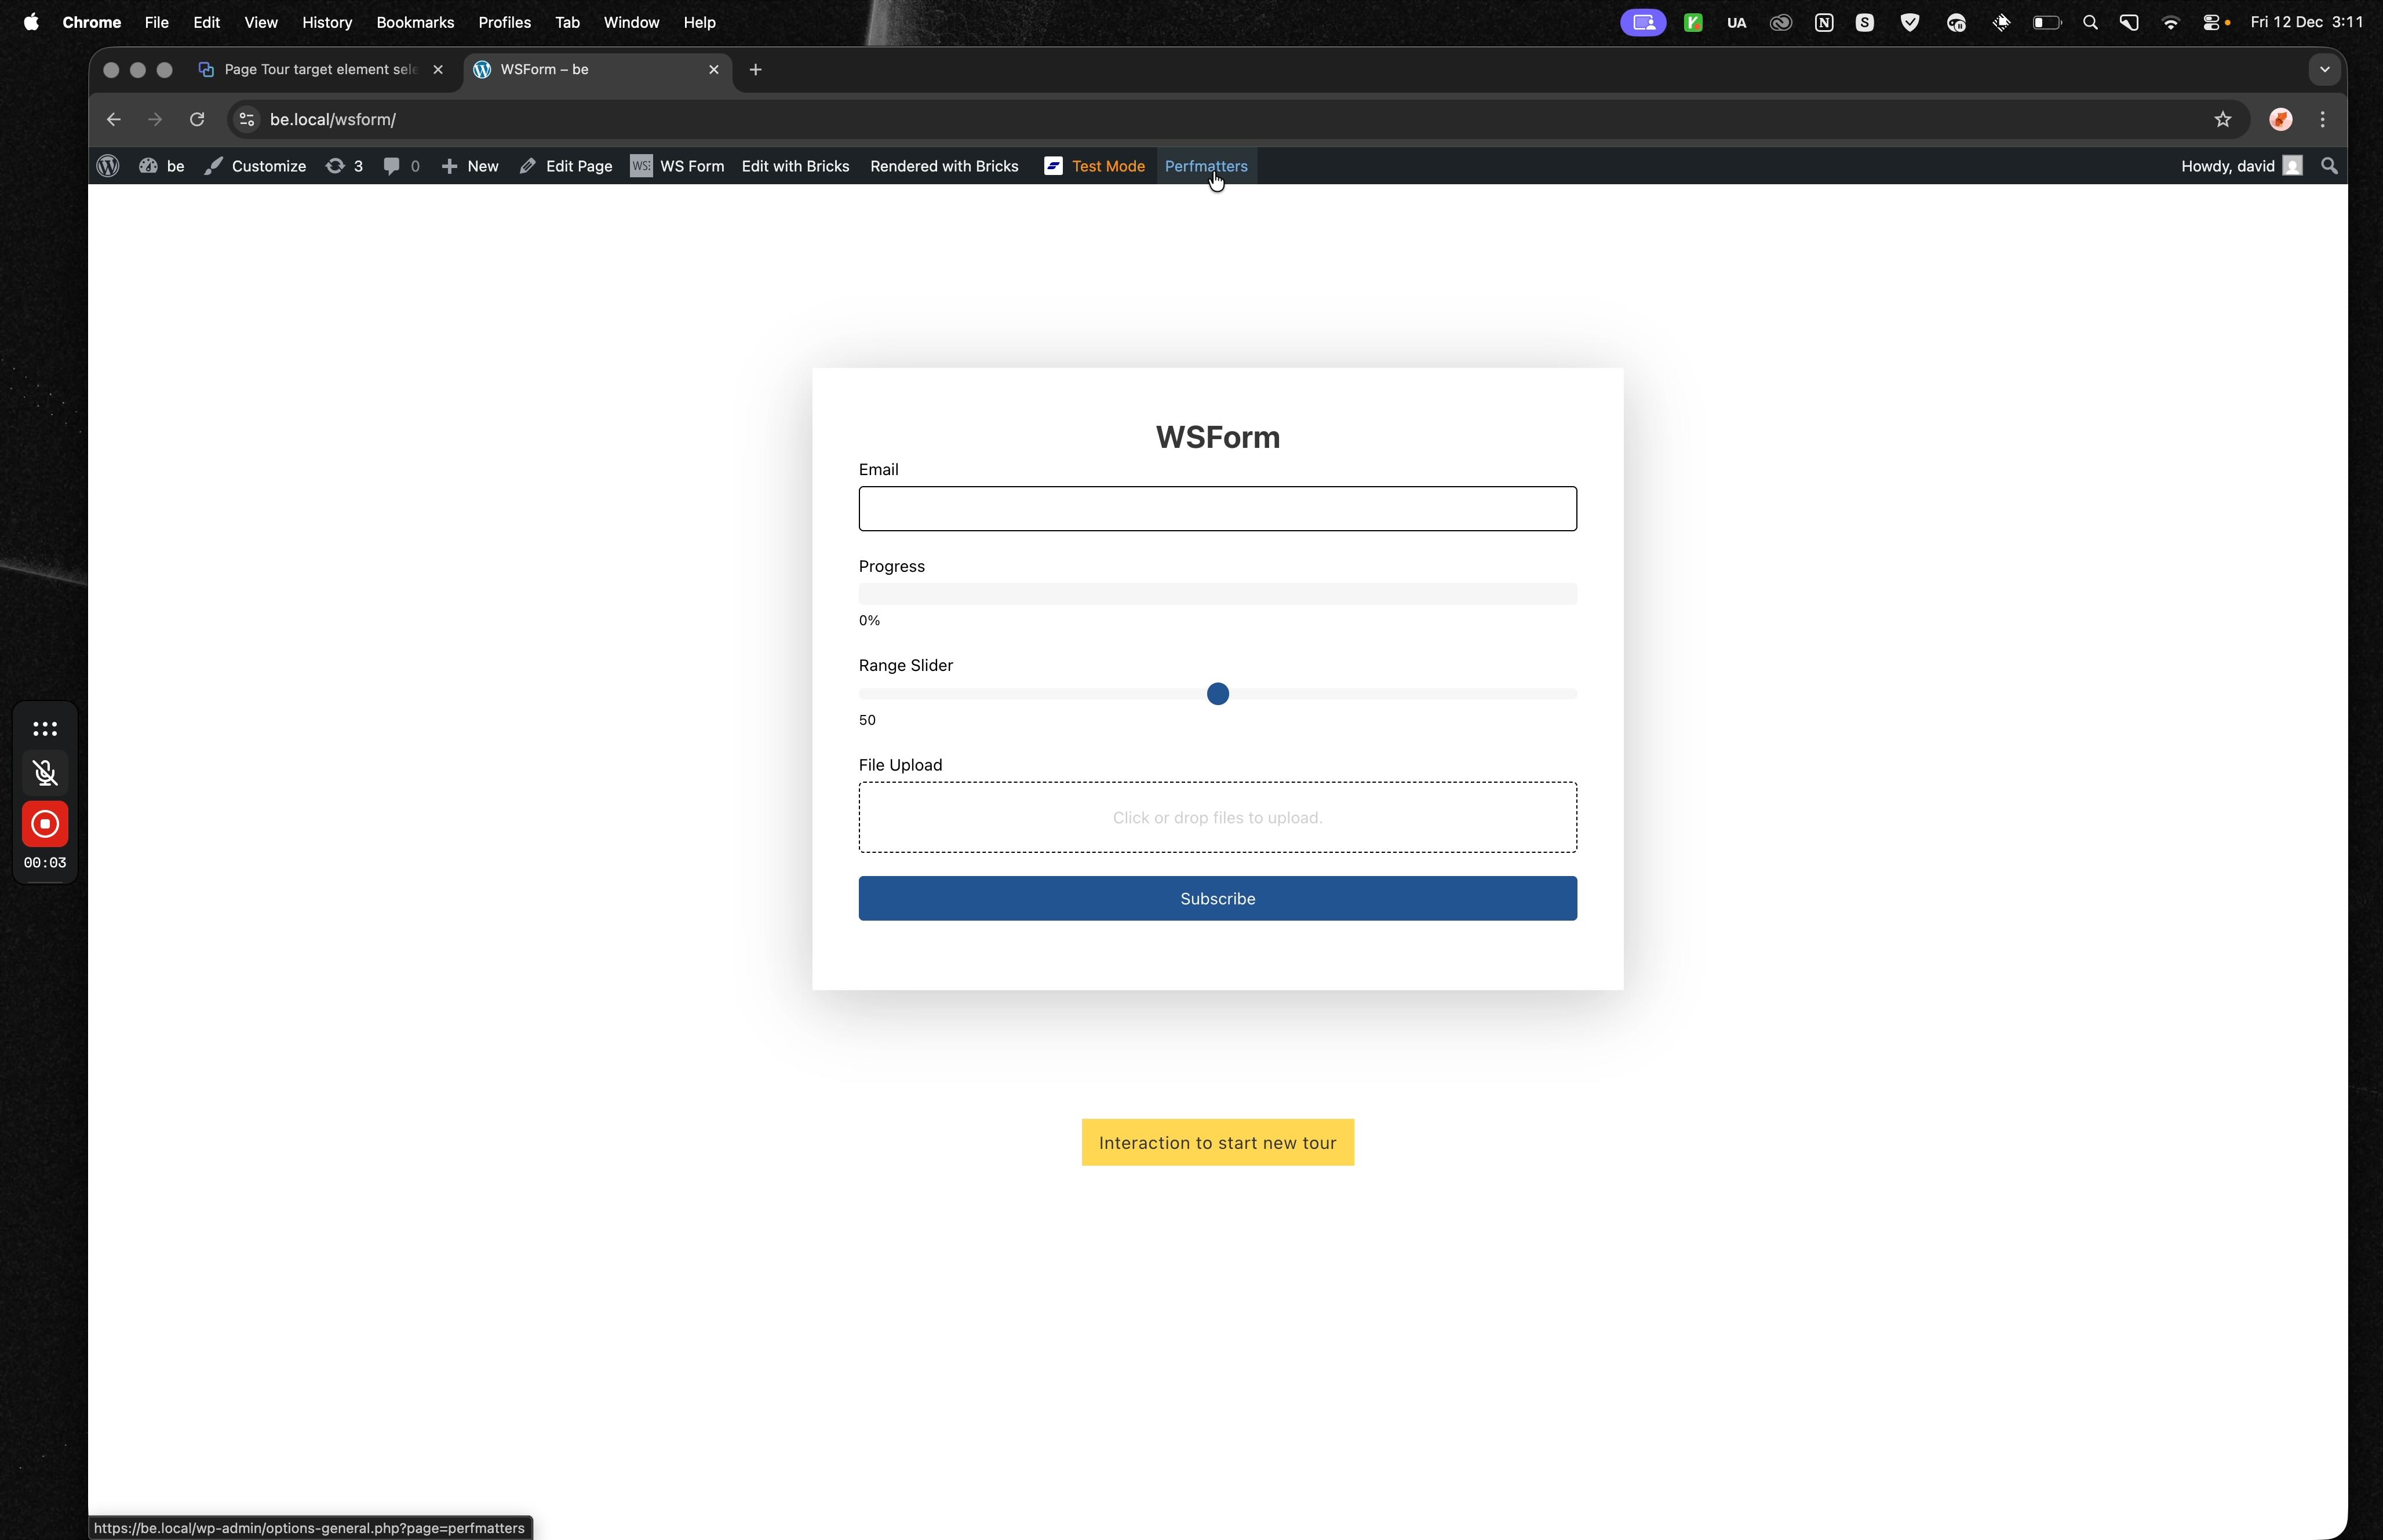Open the Chrome profile avatar
This screenshot has height=1540, width=2383.
pyautogui.click(x=2280, y=120)
